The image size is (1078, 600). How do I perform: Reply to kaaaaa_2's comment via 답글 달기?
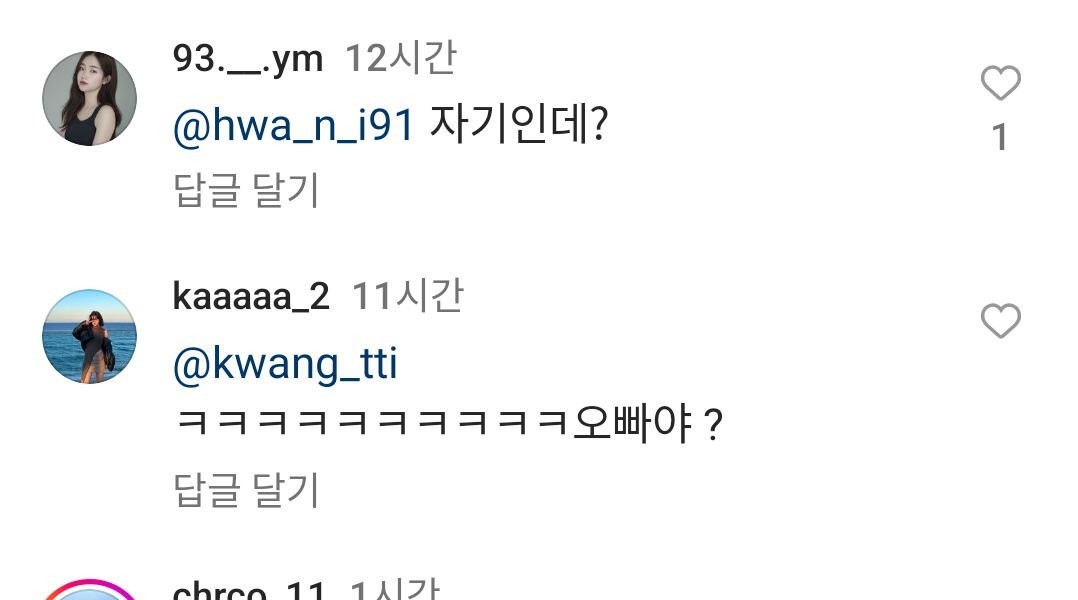tap(246, 489)
